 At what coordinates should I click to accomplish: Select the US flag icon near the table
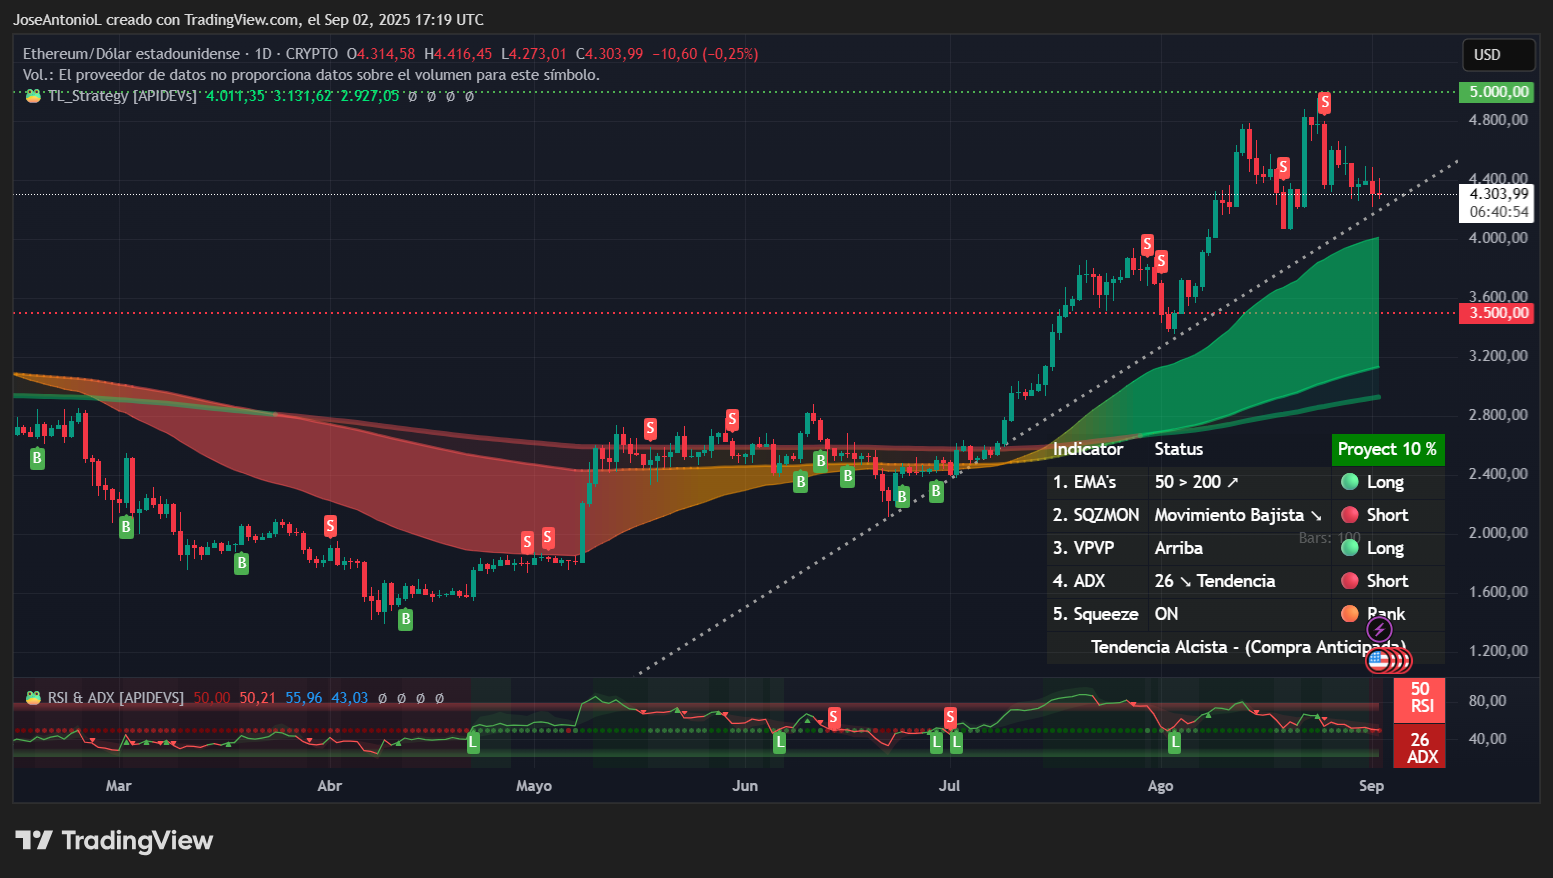(x=1380, y=660)
